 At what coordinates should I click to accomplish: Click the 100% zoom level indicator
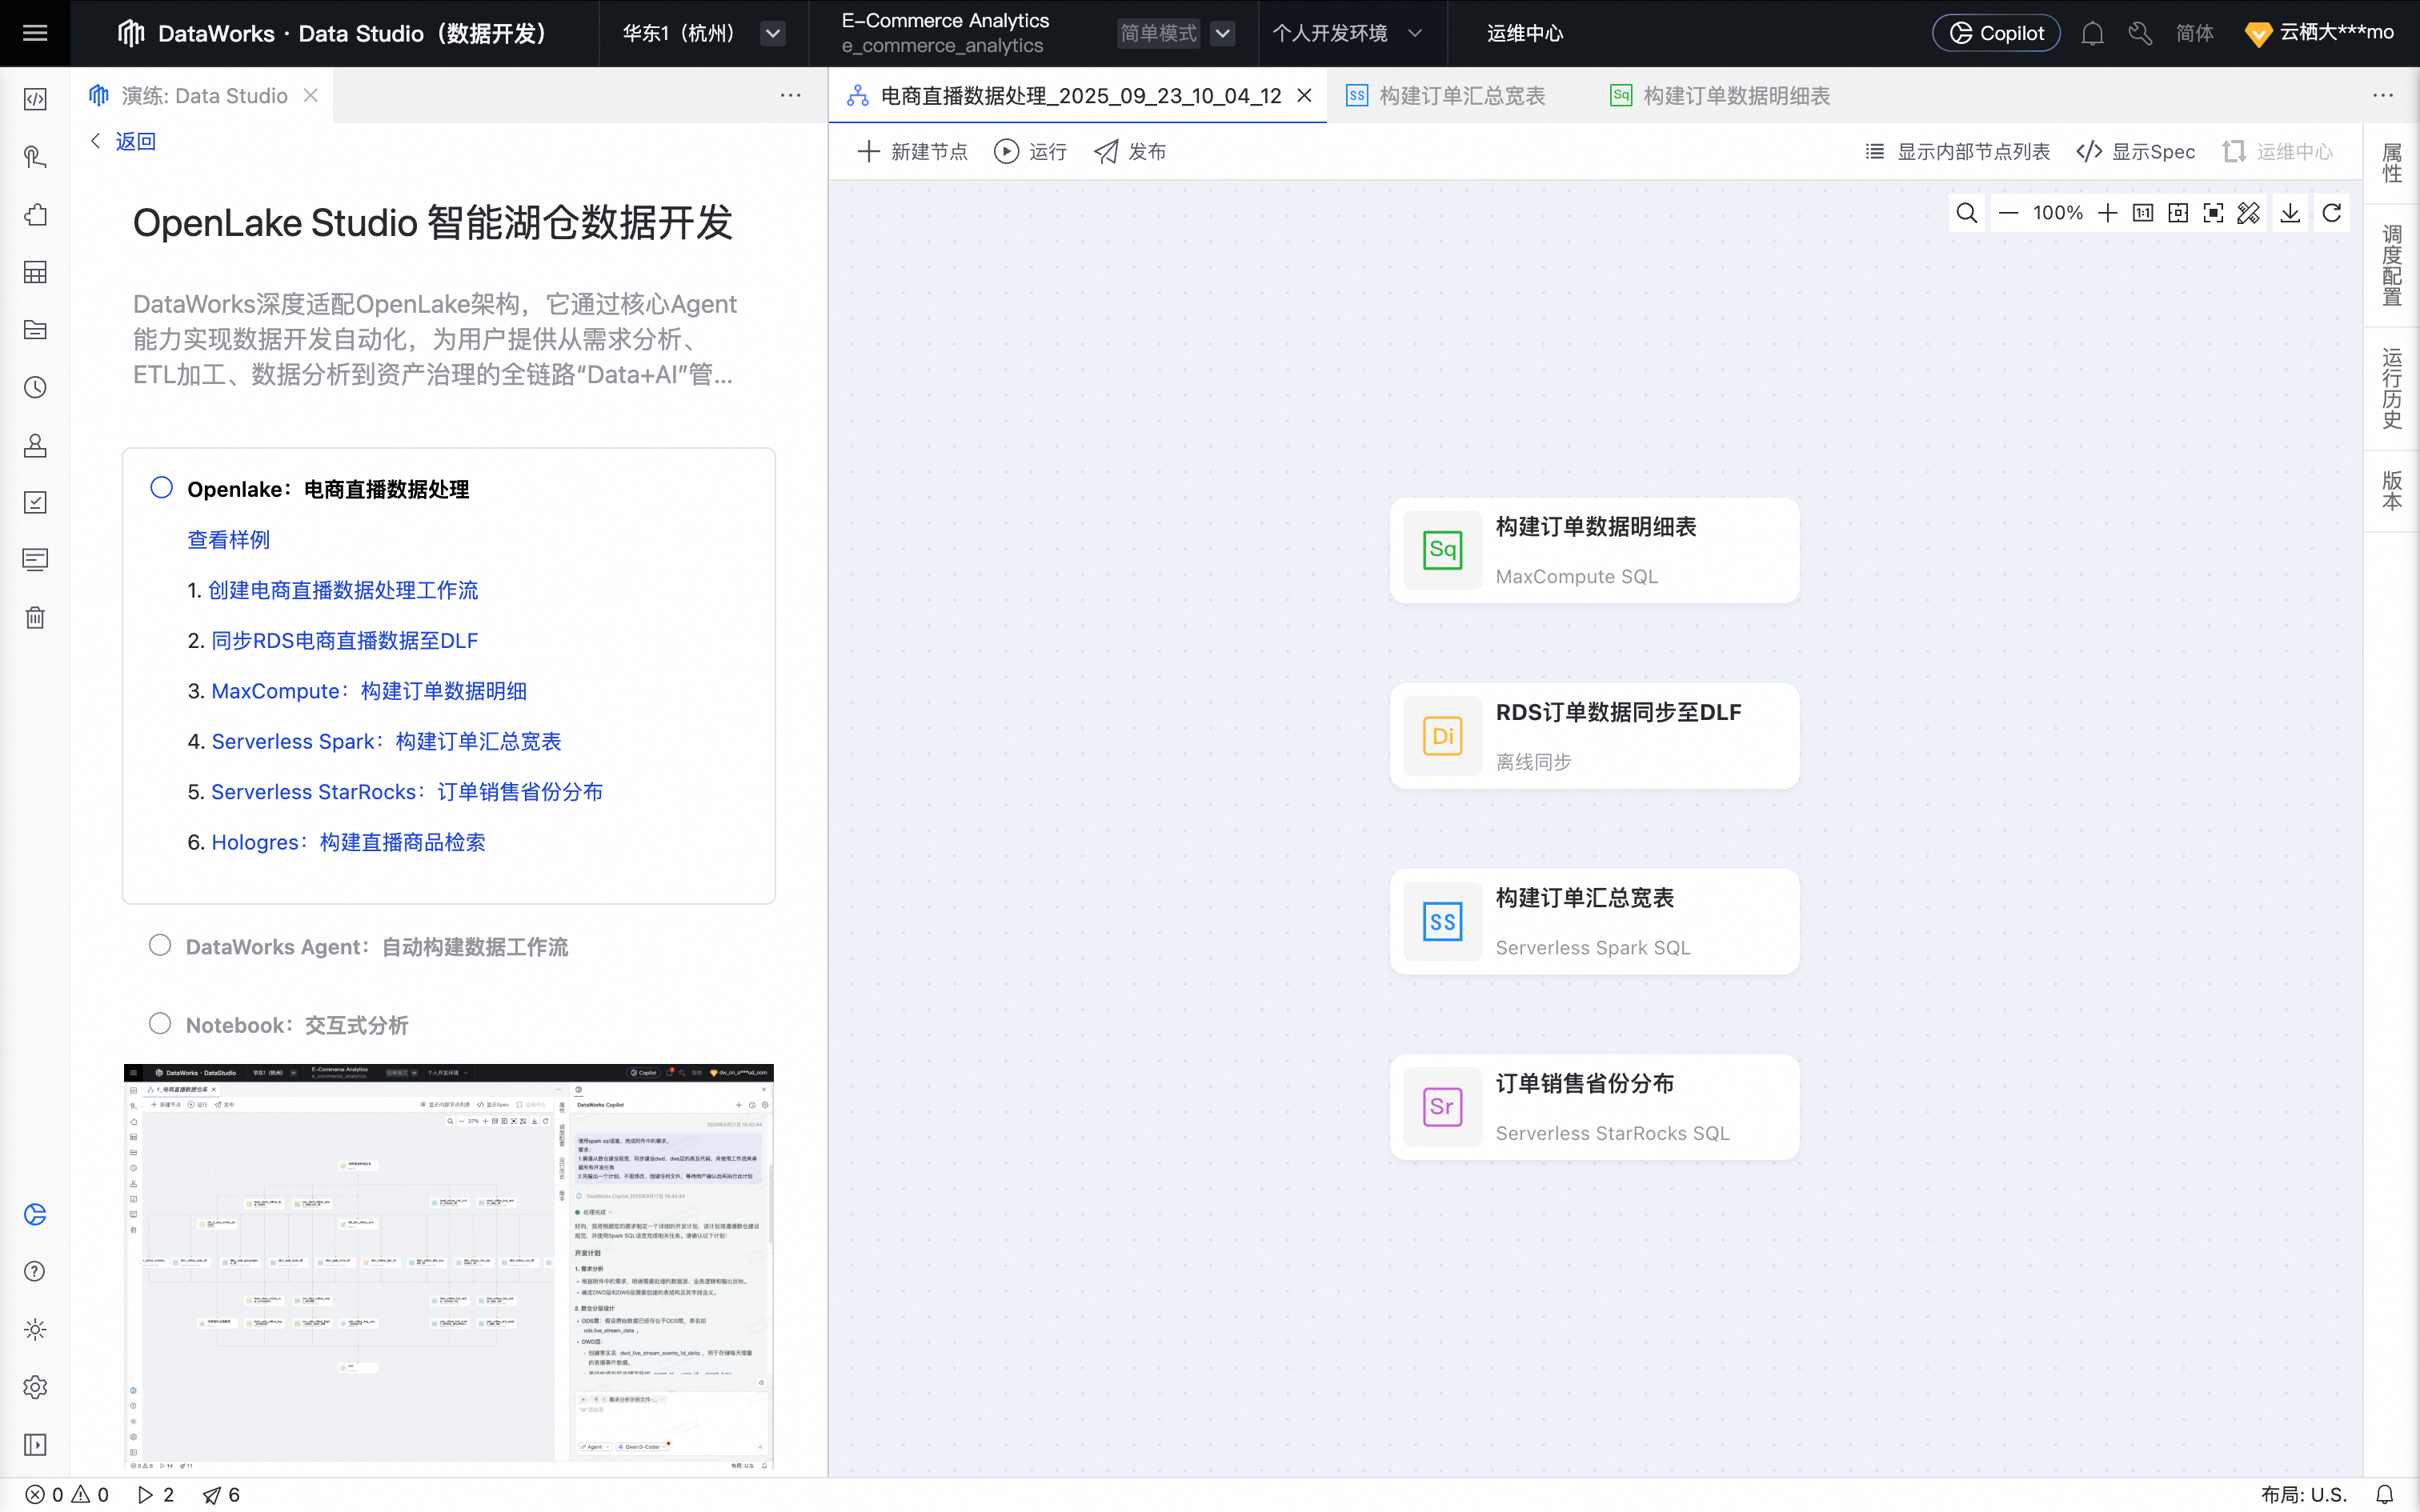click(2057, 213)
